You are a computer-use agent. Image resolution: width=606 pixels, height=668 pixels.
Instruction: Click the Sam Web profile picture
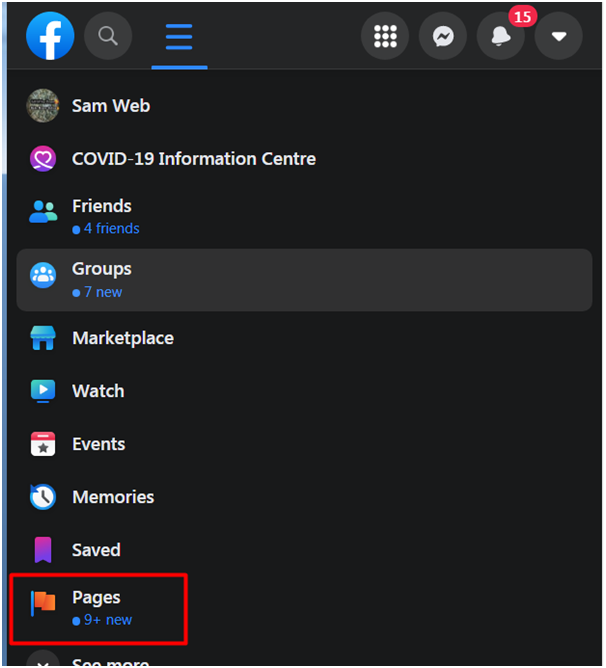[43, 106]
